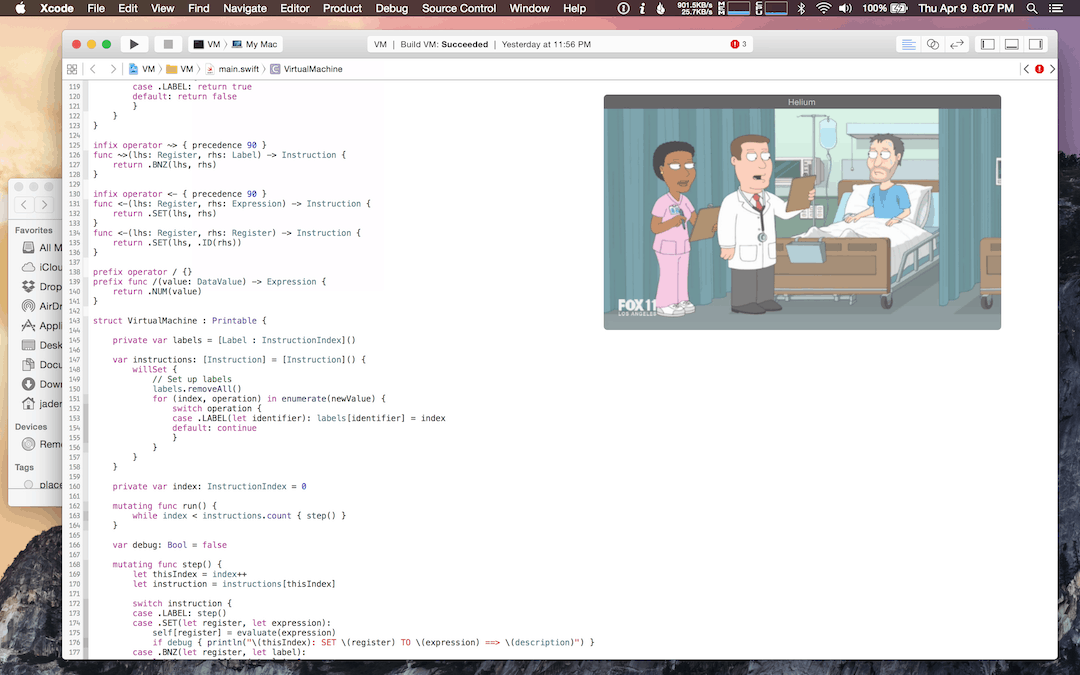Switch to the Version editor
Viewport: 1080px width, 675px height.
pyautogui.click(x=958, y=44)
